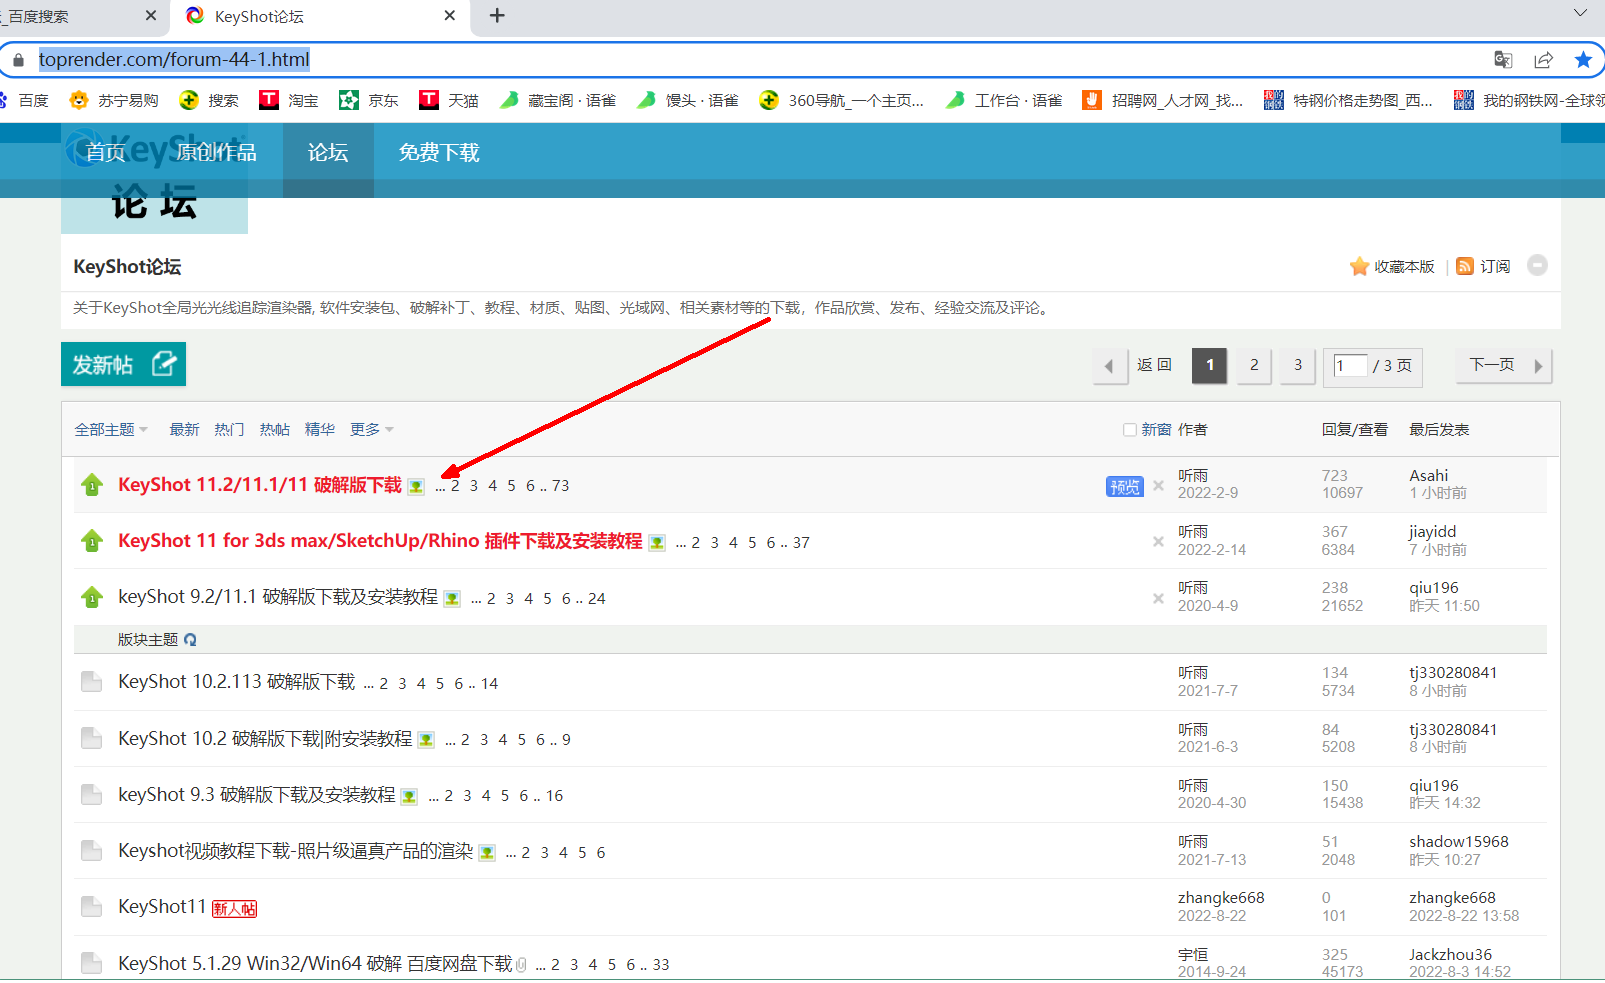
Task: Open the 首页 navigation tab
Action: (106, 152)
